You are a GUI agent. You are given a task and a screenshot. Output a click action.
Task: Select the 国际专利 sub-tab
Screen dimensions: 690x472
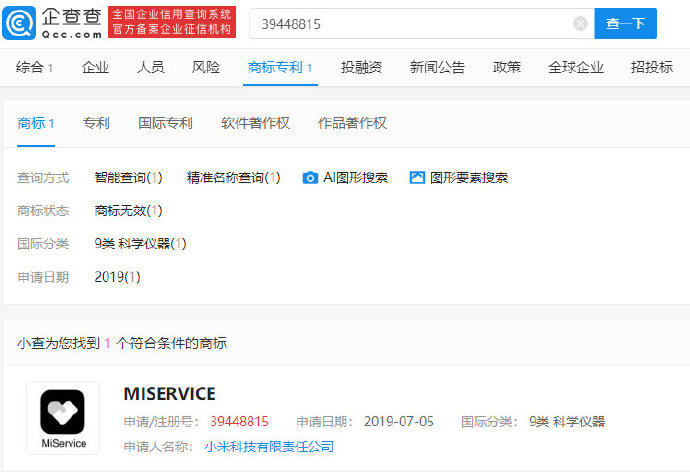pos(165,123)
